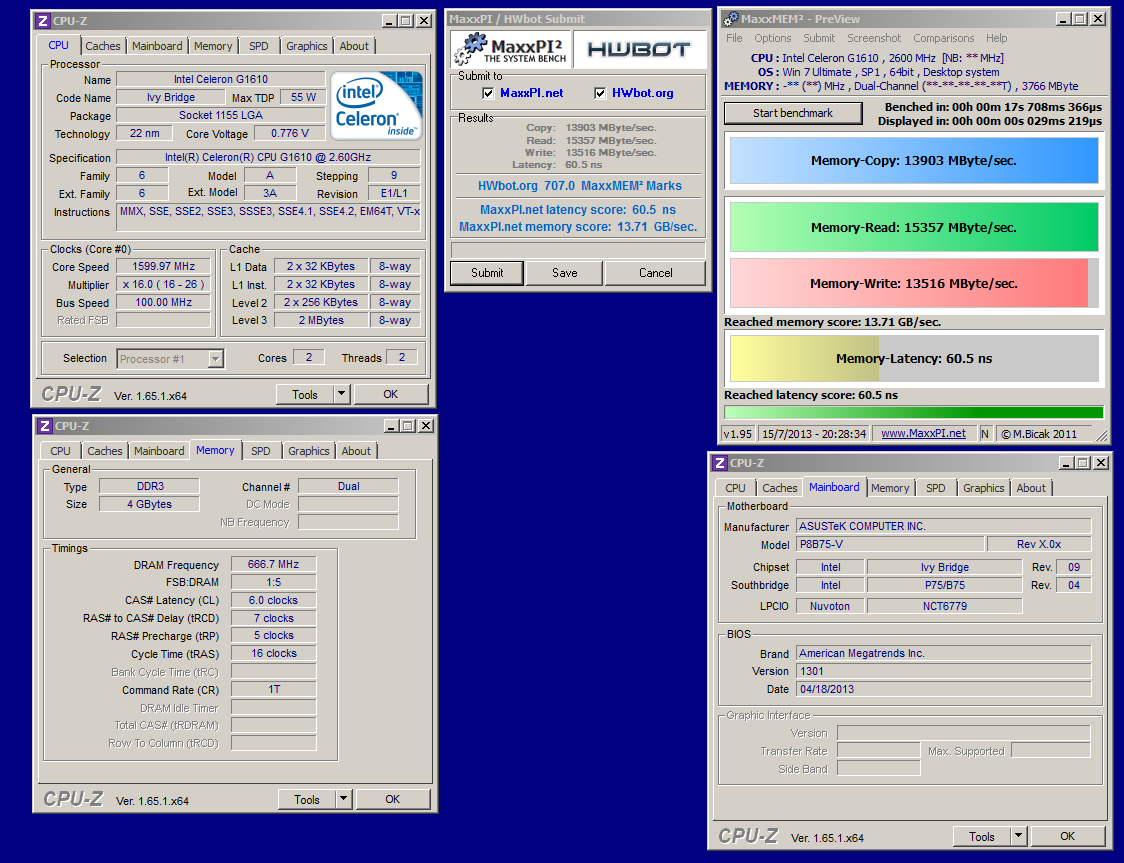Click the resize grip of the MaxxMEM² window
The image size is (1124, 863).
pos(1100,435)
